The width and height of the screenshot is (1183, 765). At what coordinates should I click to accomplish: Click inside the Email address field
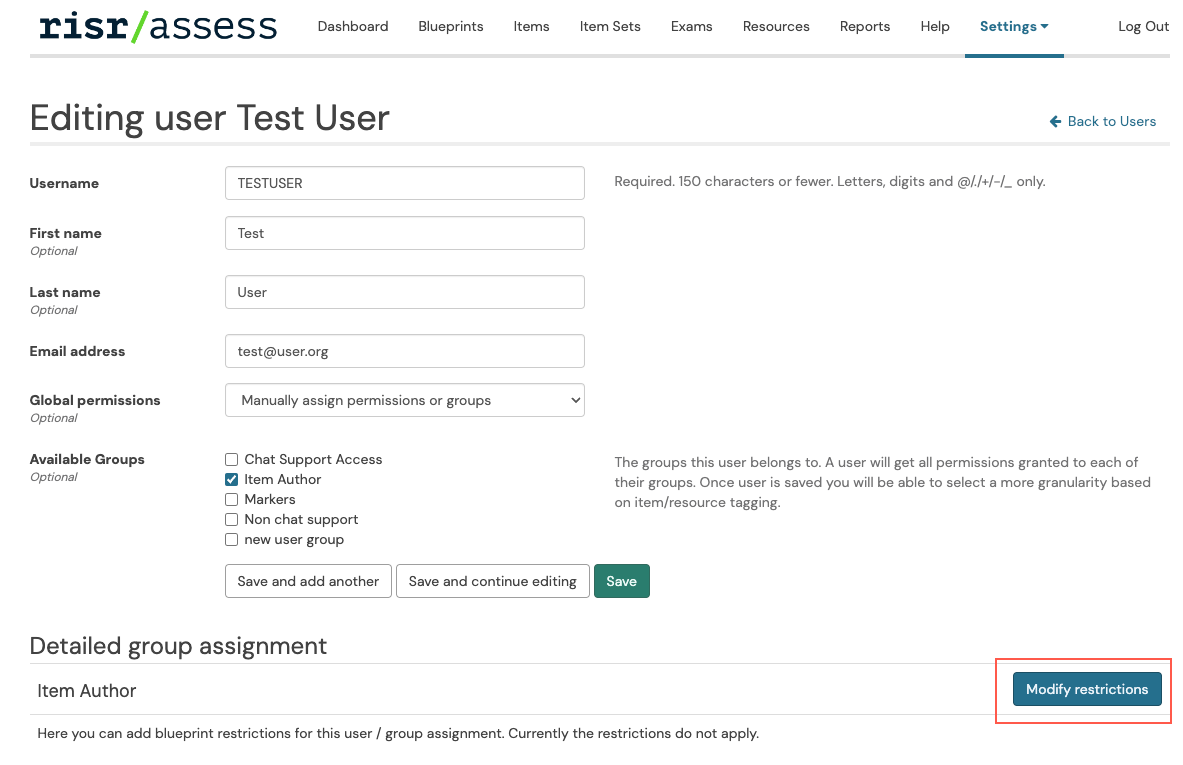coord(404,351)
